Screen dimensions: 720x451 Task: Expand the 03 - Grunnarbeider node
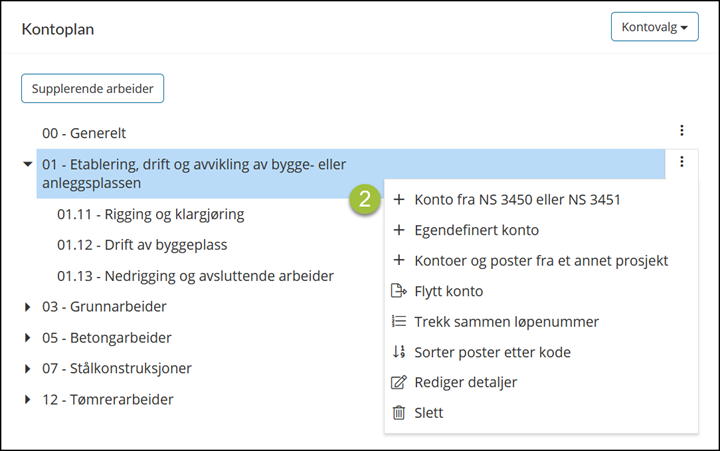[x=28, y=307]
